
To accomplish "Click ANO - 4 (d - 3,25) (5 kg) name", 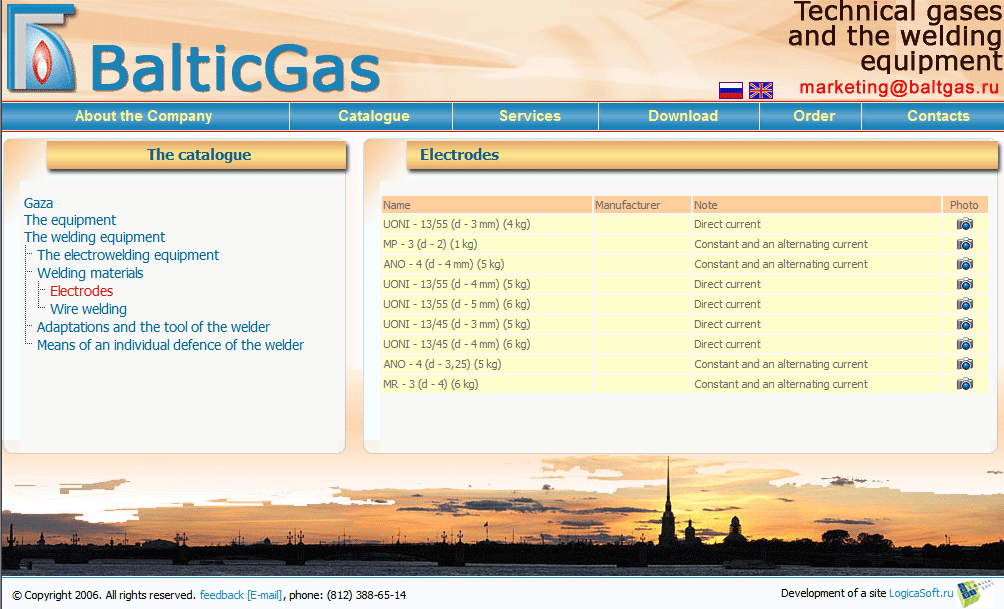I will pos(442,364).
